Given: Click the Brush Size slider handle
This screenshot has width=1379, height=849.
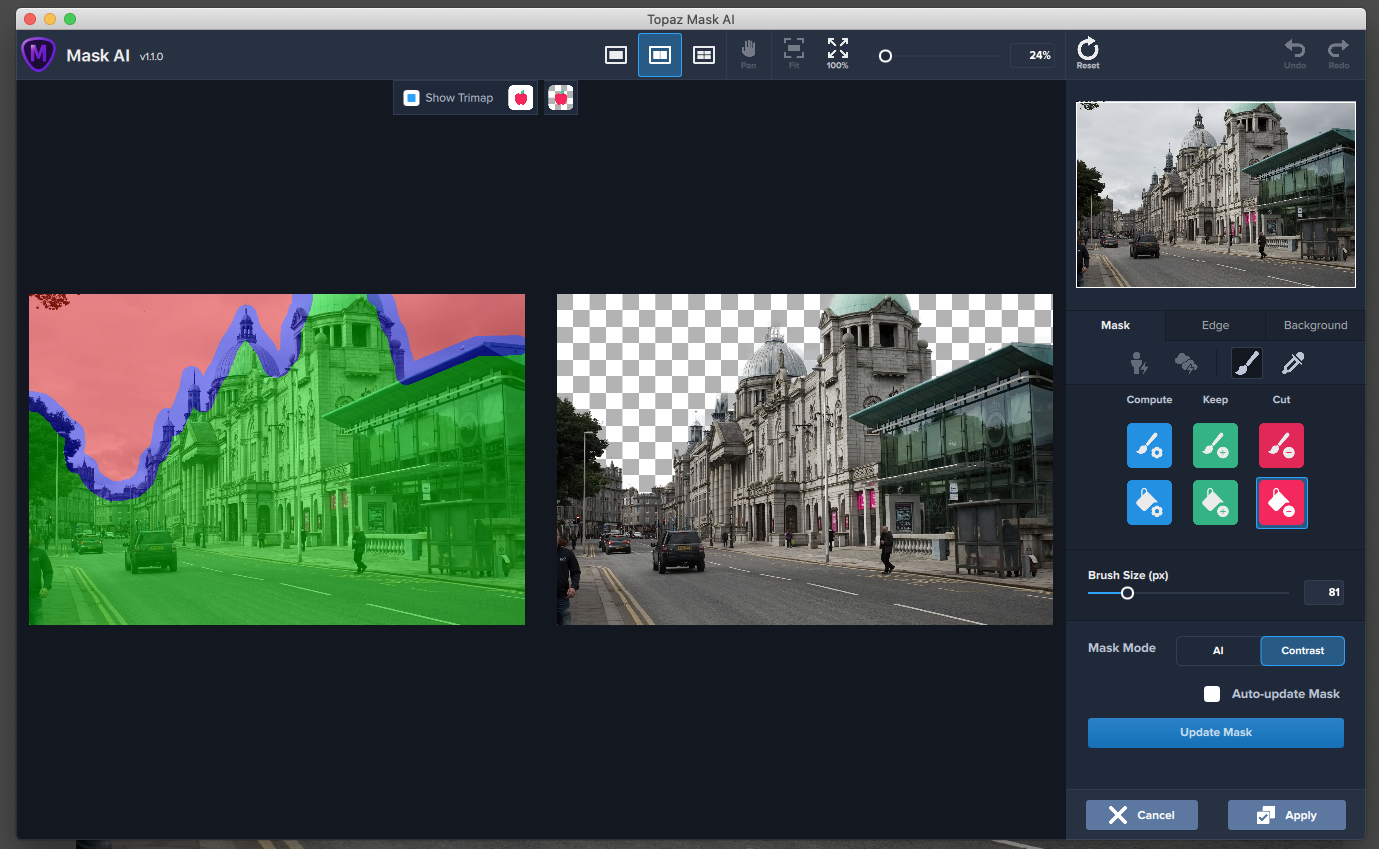Looking at the screenshot, I should click(x=1127, y=593).
